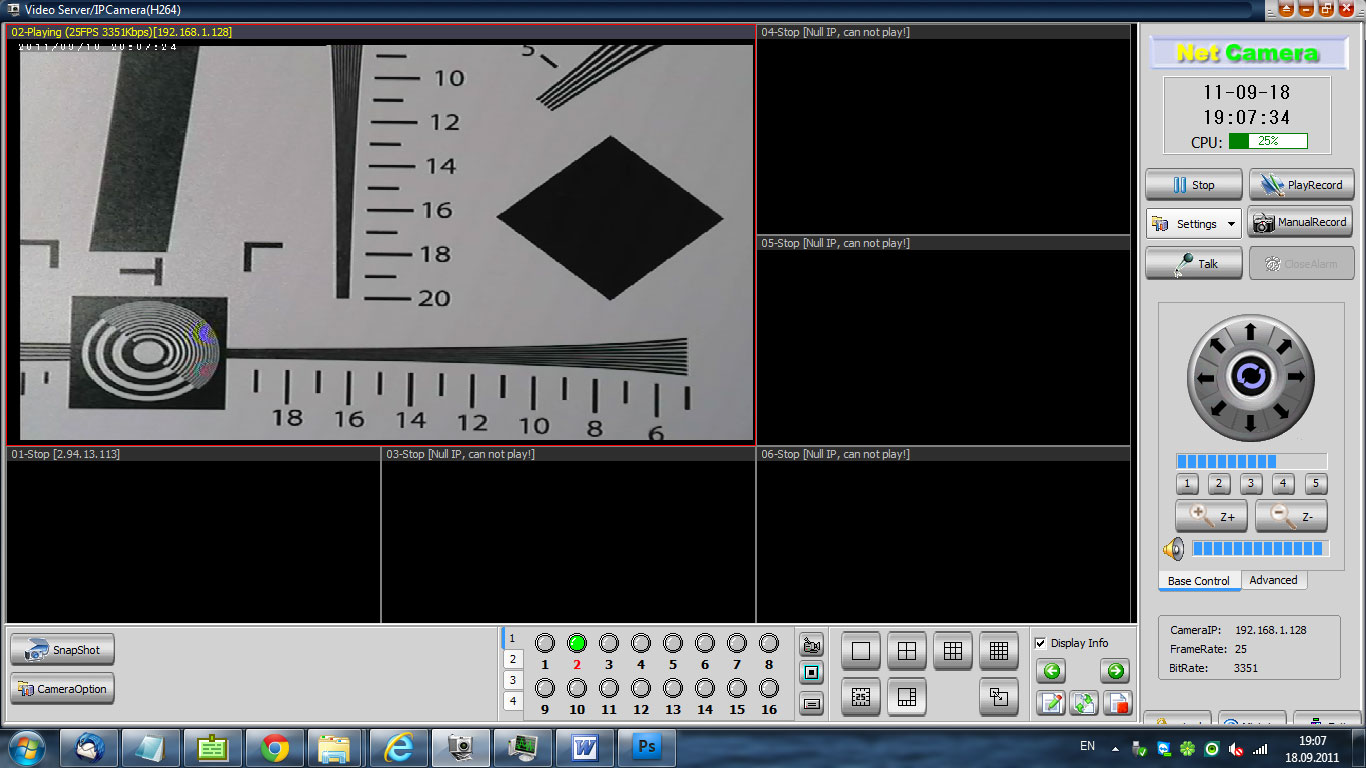Select four-view grid layout icon
This screenshot has height=768, width=1366.
tap(907, 651)
